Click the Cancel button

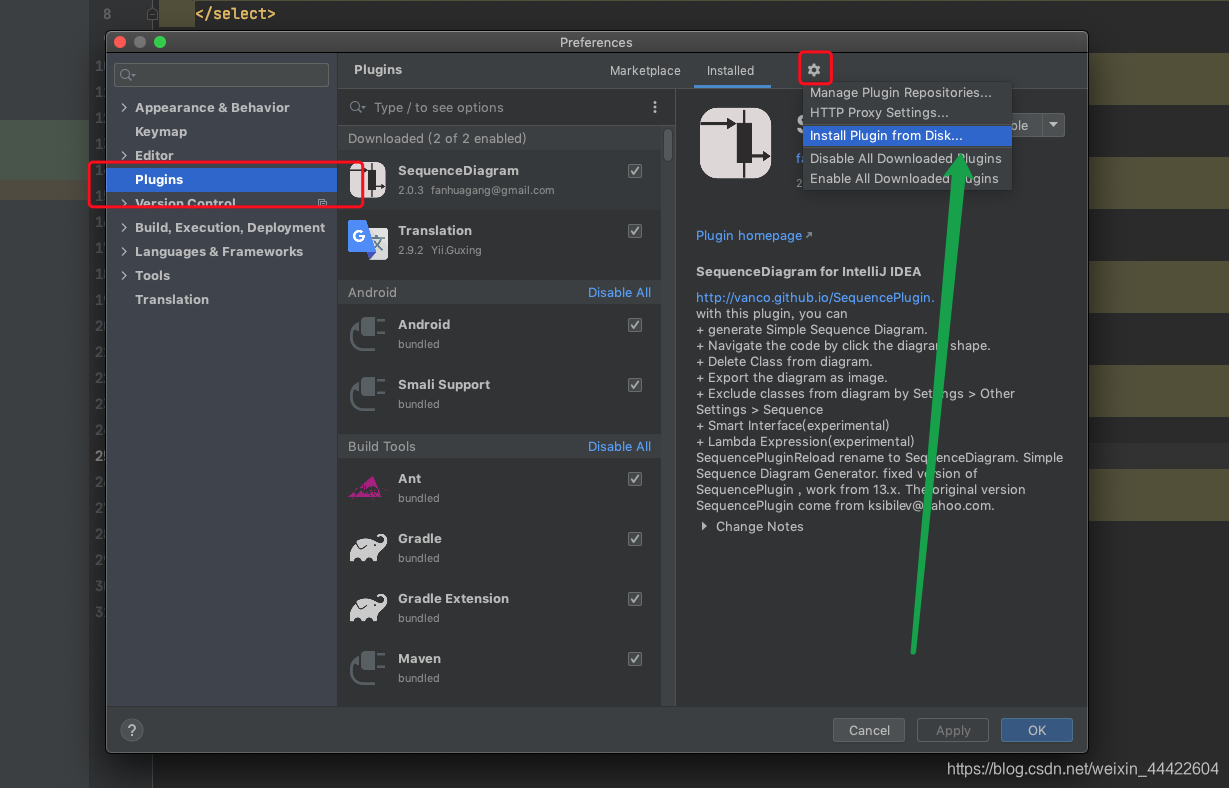869,730
